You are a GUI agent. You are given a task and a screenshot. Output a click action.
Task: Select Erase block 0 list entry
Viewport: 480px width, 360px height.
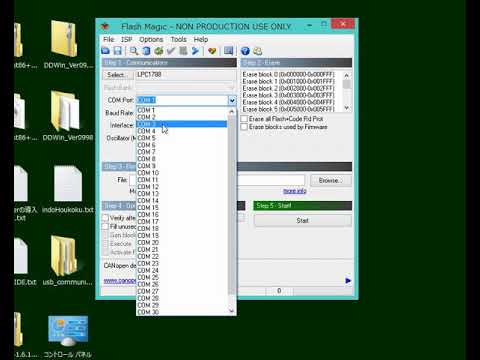289,74
